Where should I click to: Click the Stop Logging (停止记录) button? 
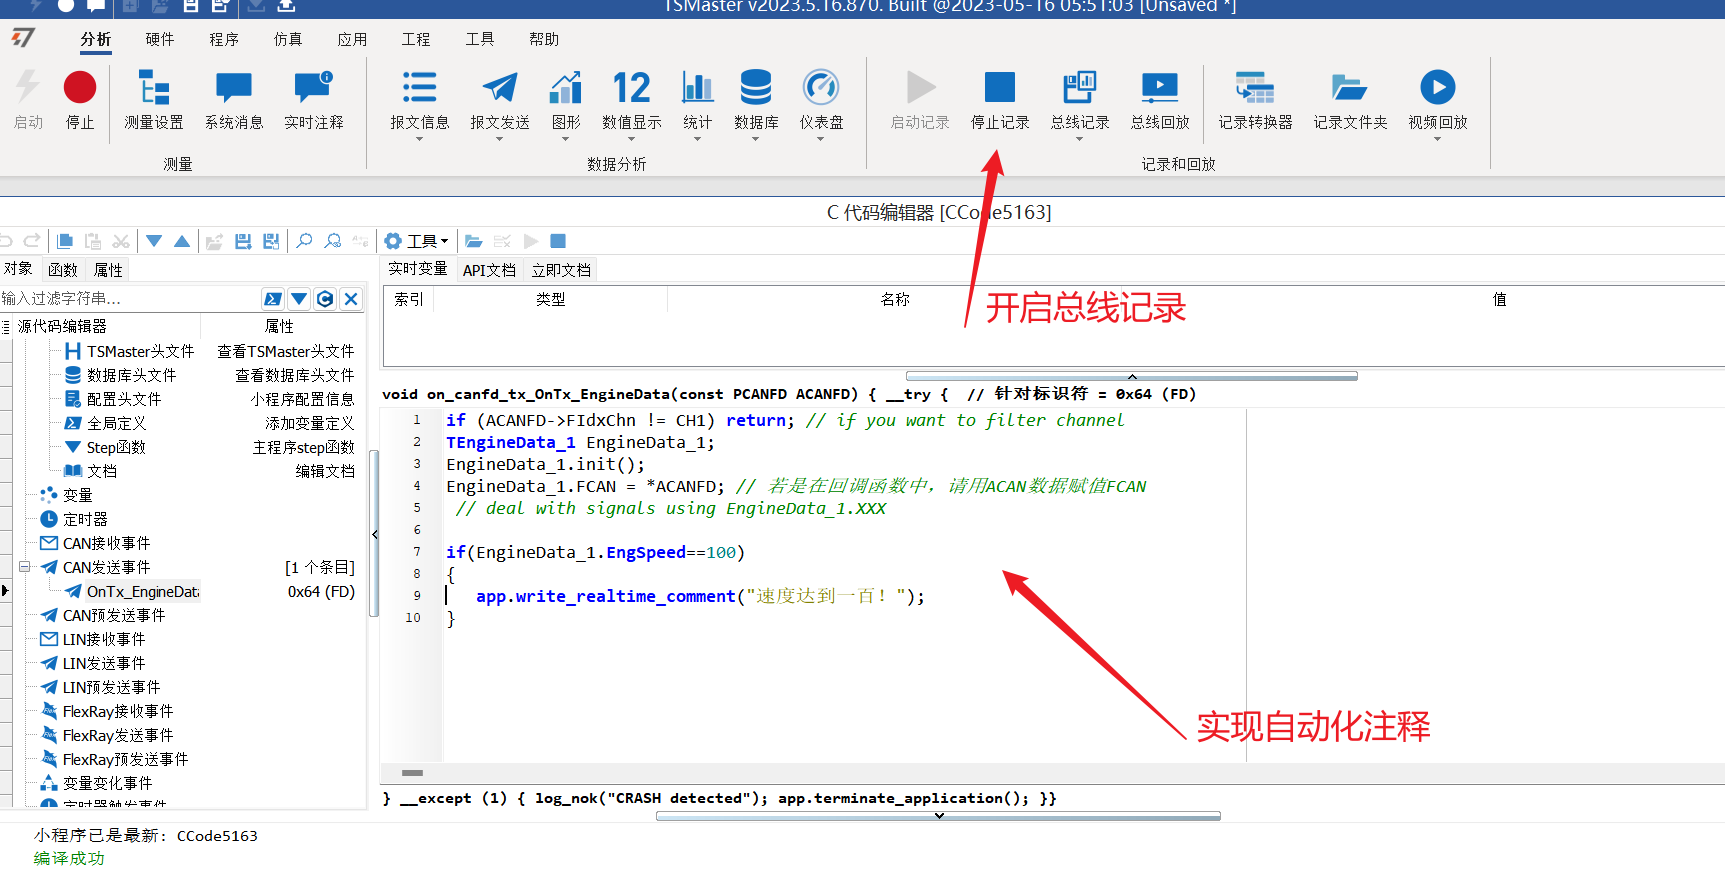(x=1000, y=100)
